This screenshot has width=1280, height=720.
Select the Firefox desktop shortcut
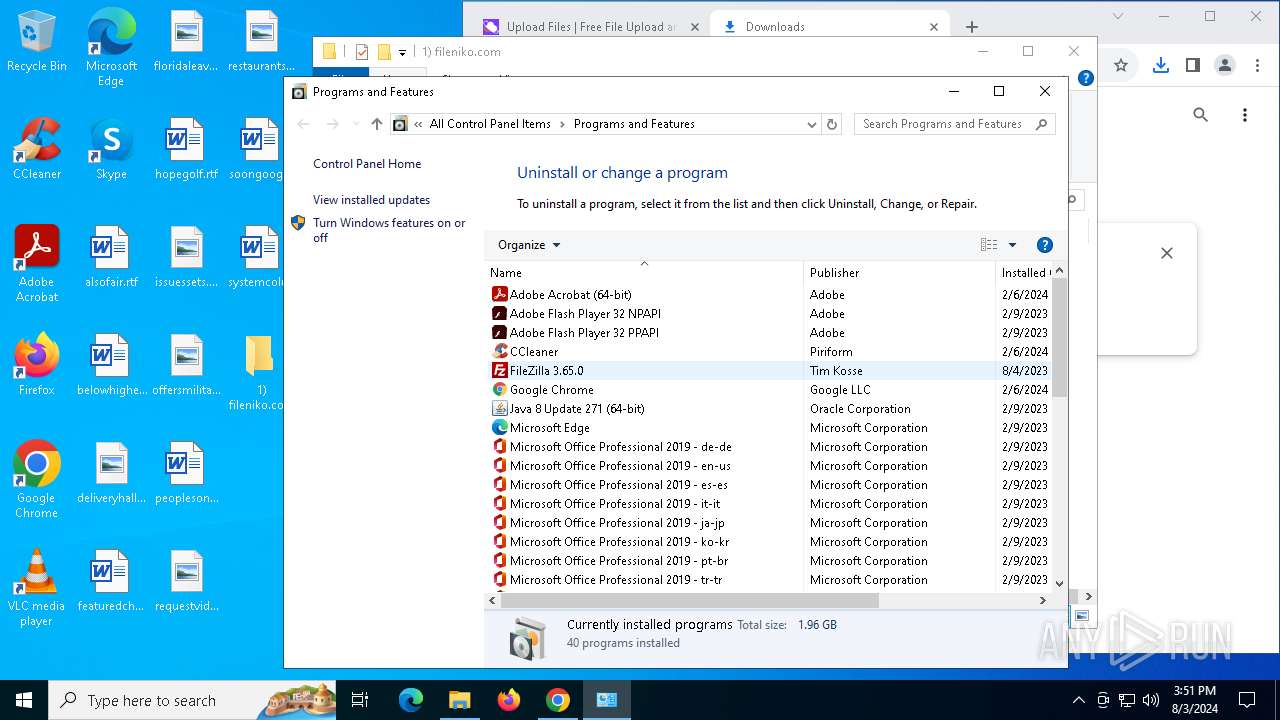click(37, 365)
